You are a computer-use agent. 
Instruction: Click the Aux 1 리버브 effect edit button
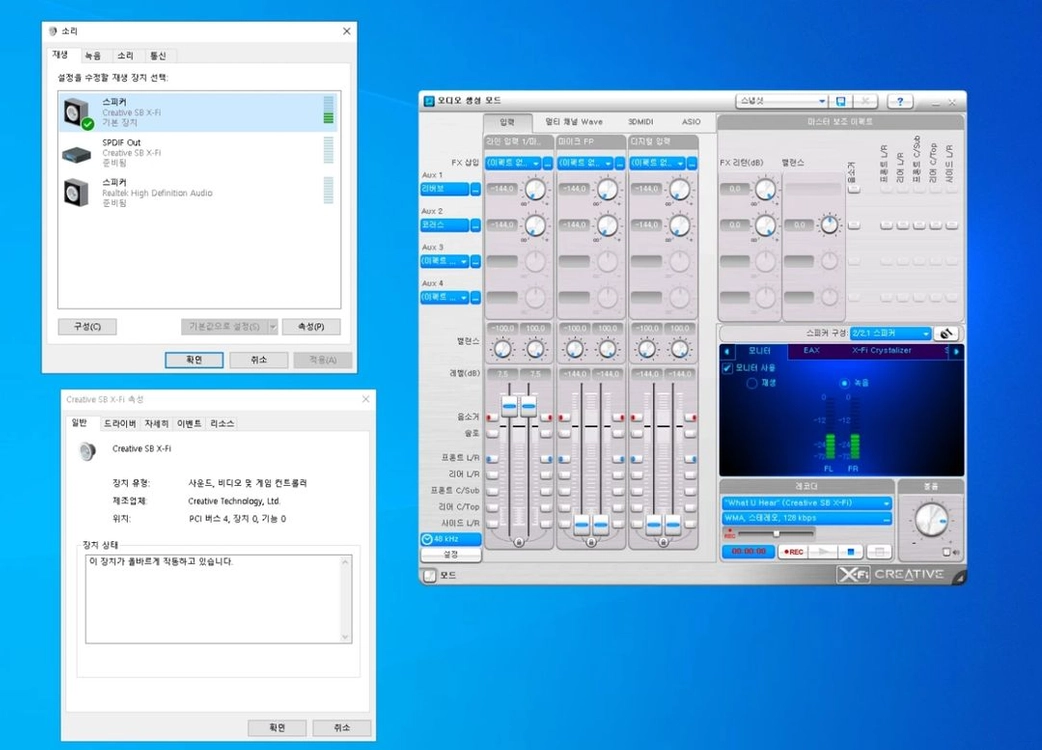[x=476, y=189]
